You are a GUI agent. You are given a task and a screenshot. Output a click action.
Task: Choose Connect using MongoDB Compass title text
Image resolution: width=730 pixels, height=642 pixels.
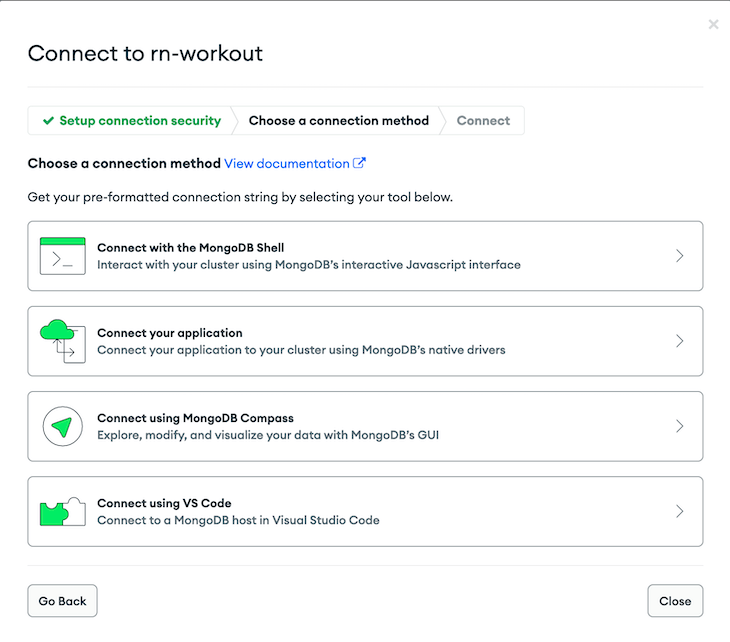(195, 418)
